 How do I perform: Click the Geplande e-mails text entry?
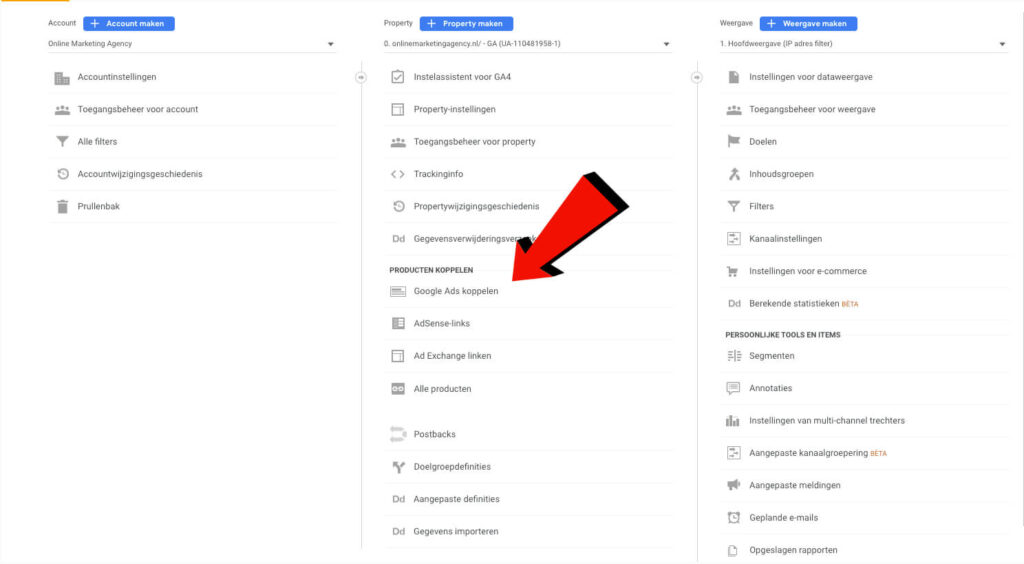pos(784,518)
